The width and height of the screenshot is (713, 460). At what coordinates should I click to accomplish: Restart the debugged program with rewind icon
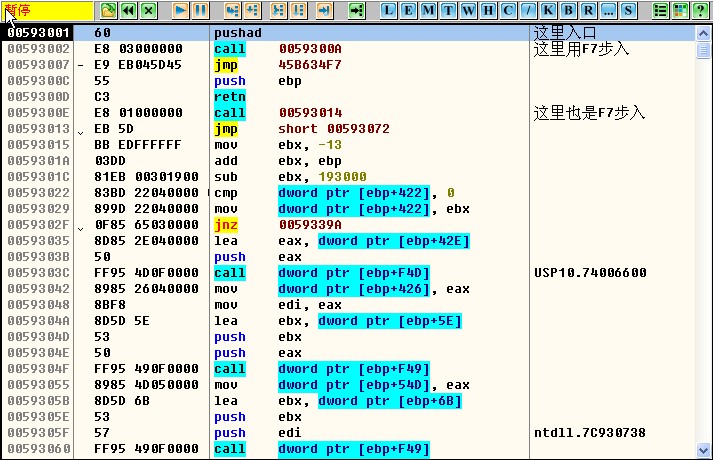pyautogui.click(x=129, y=10)
